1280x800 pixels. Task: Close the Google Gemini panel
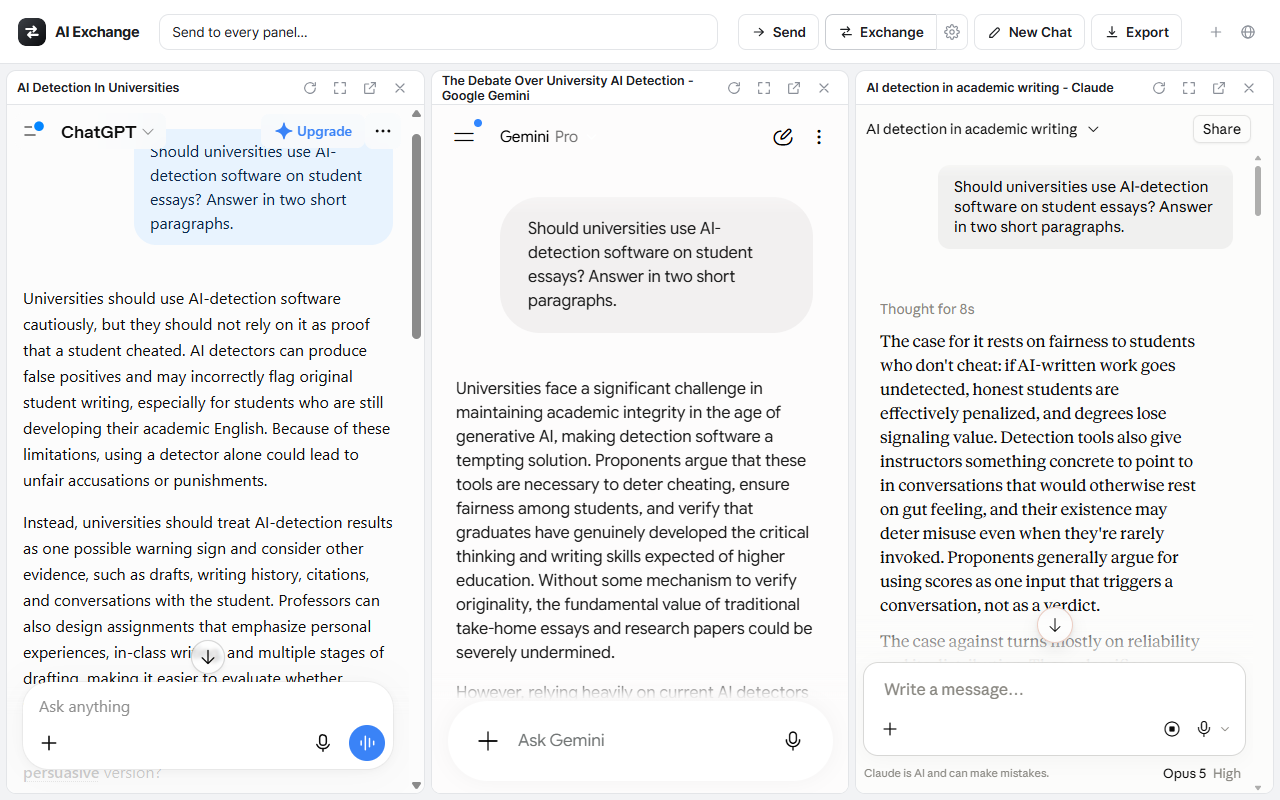[x=824, y=88]
